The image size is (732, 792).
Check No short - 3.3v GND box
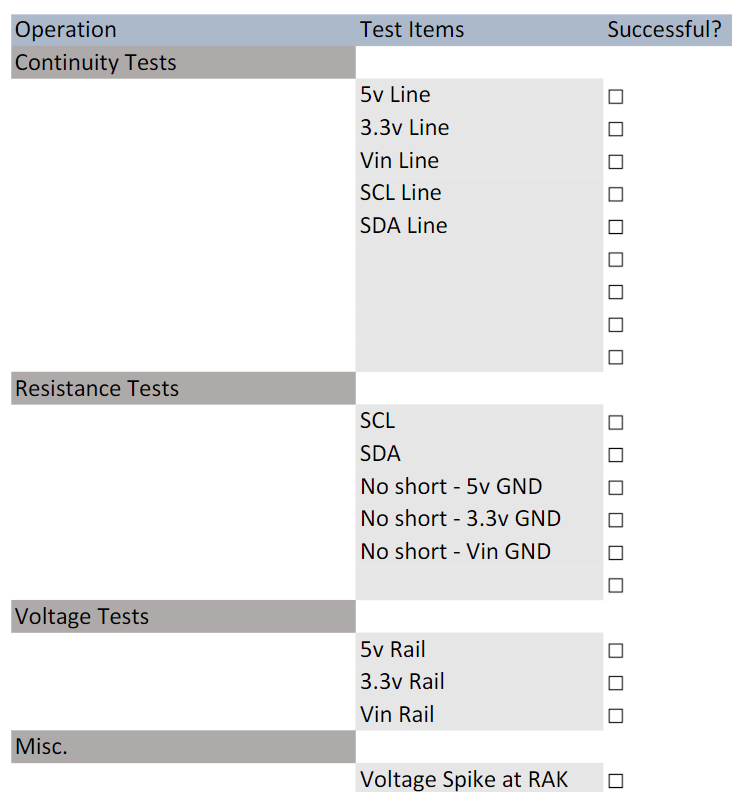615,520
